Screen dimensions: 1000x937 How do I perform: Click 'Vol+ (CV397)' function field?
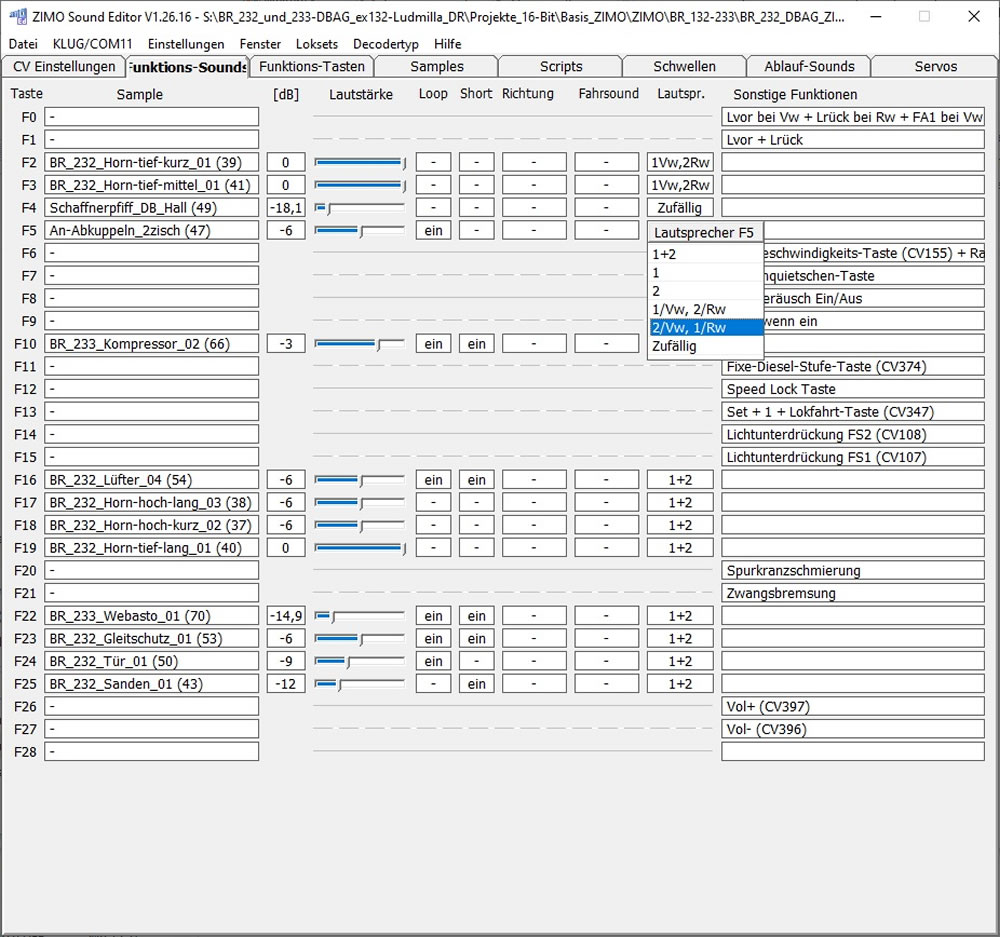[x=853, y=706]
